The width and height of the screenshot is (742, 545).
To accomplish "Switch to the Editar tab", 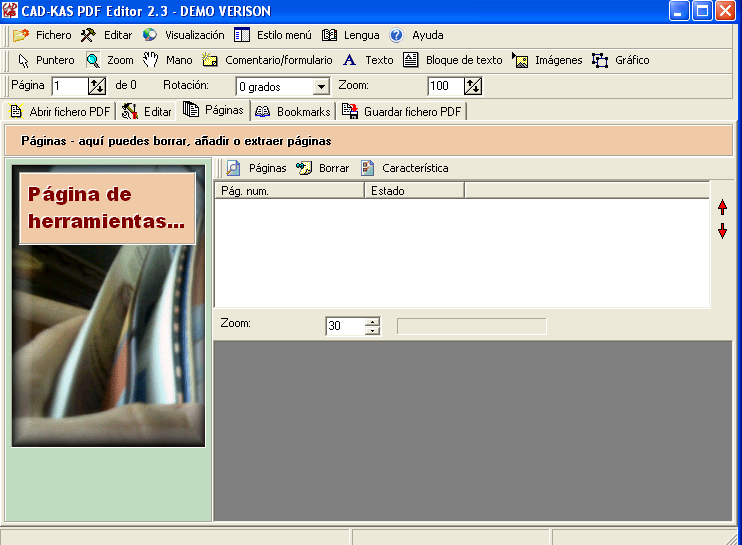I will click(x=146, y=112).
